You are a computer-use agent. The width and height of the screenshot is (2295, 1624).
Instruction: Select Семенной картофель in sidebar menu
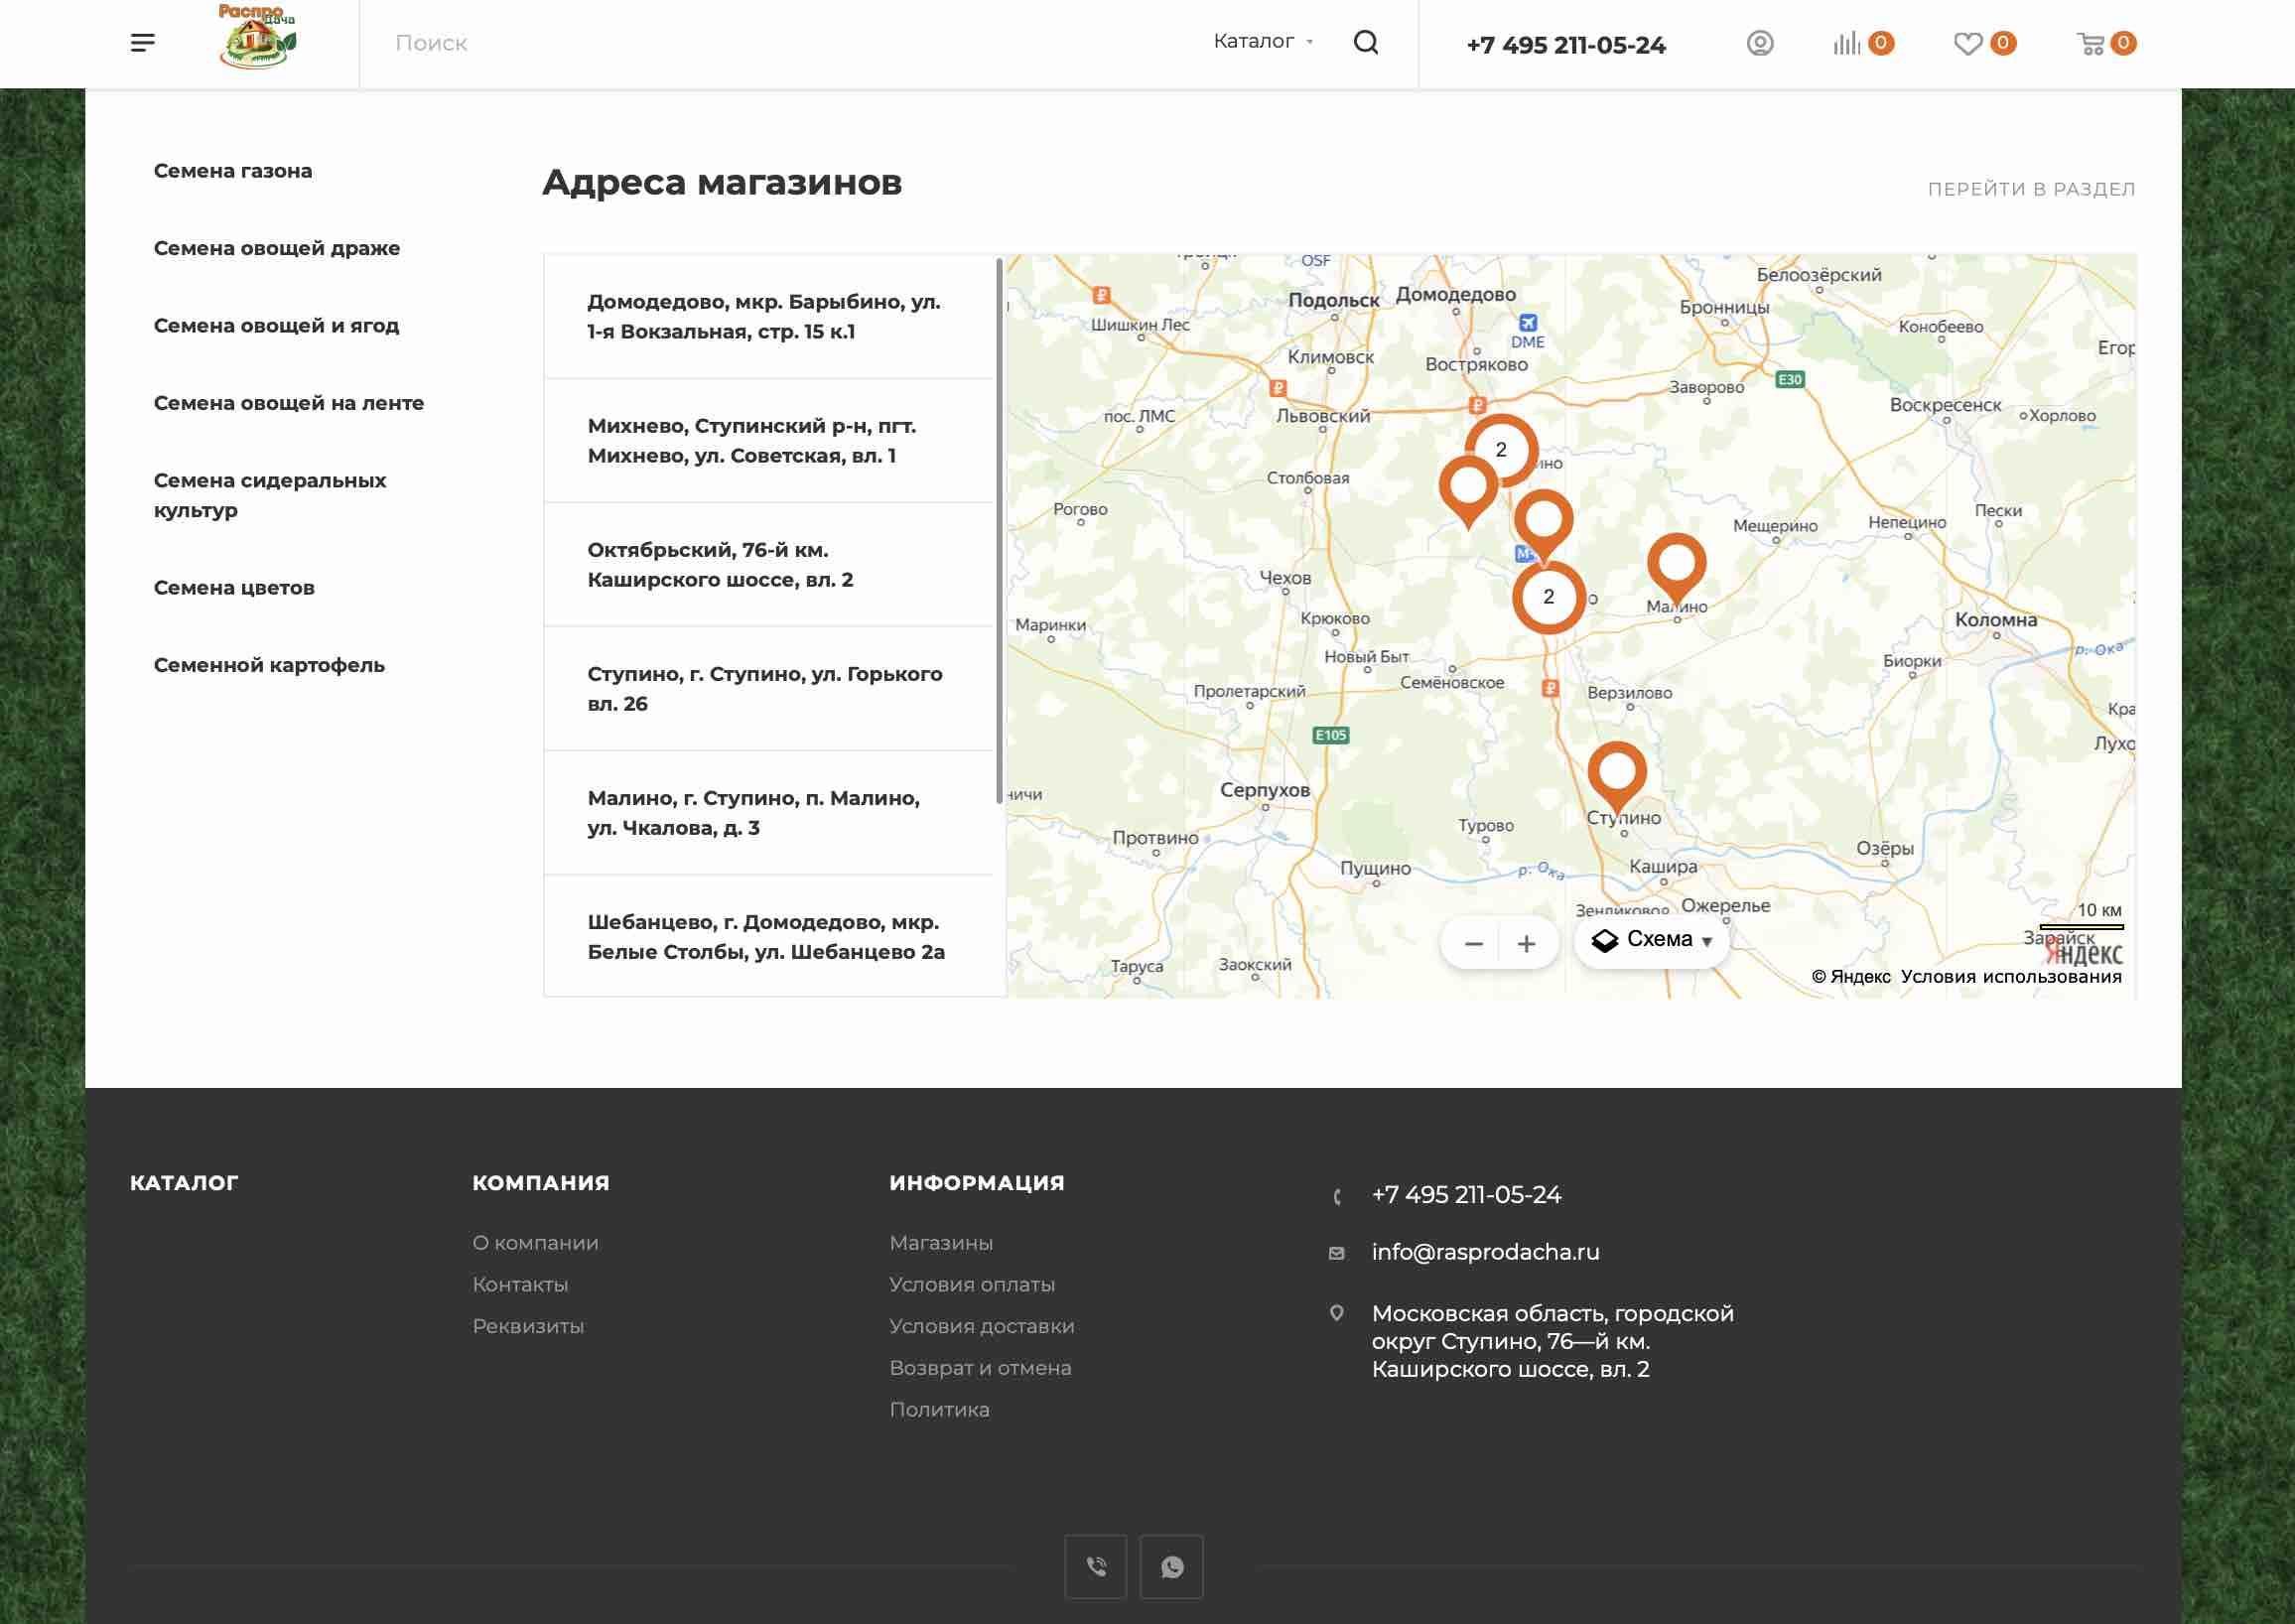click(x=269, y=665)
